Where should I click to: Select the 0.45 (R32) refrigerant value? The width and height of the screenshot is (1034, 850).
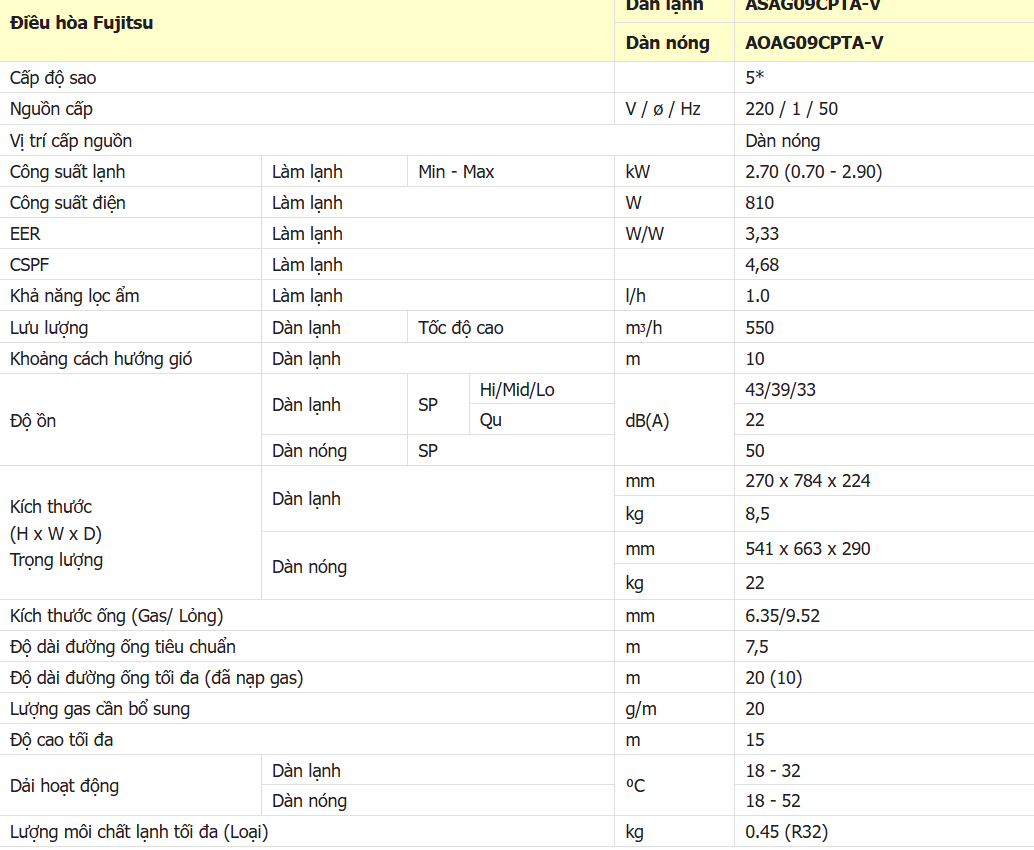[x=787, y=832]
